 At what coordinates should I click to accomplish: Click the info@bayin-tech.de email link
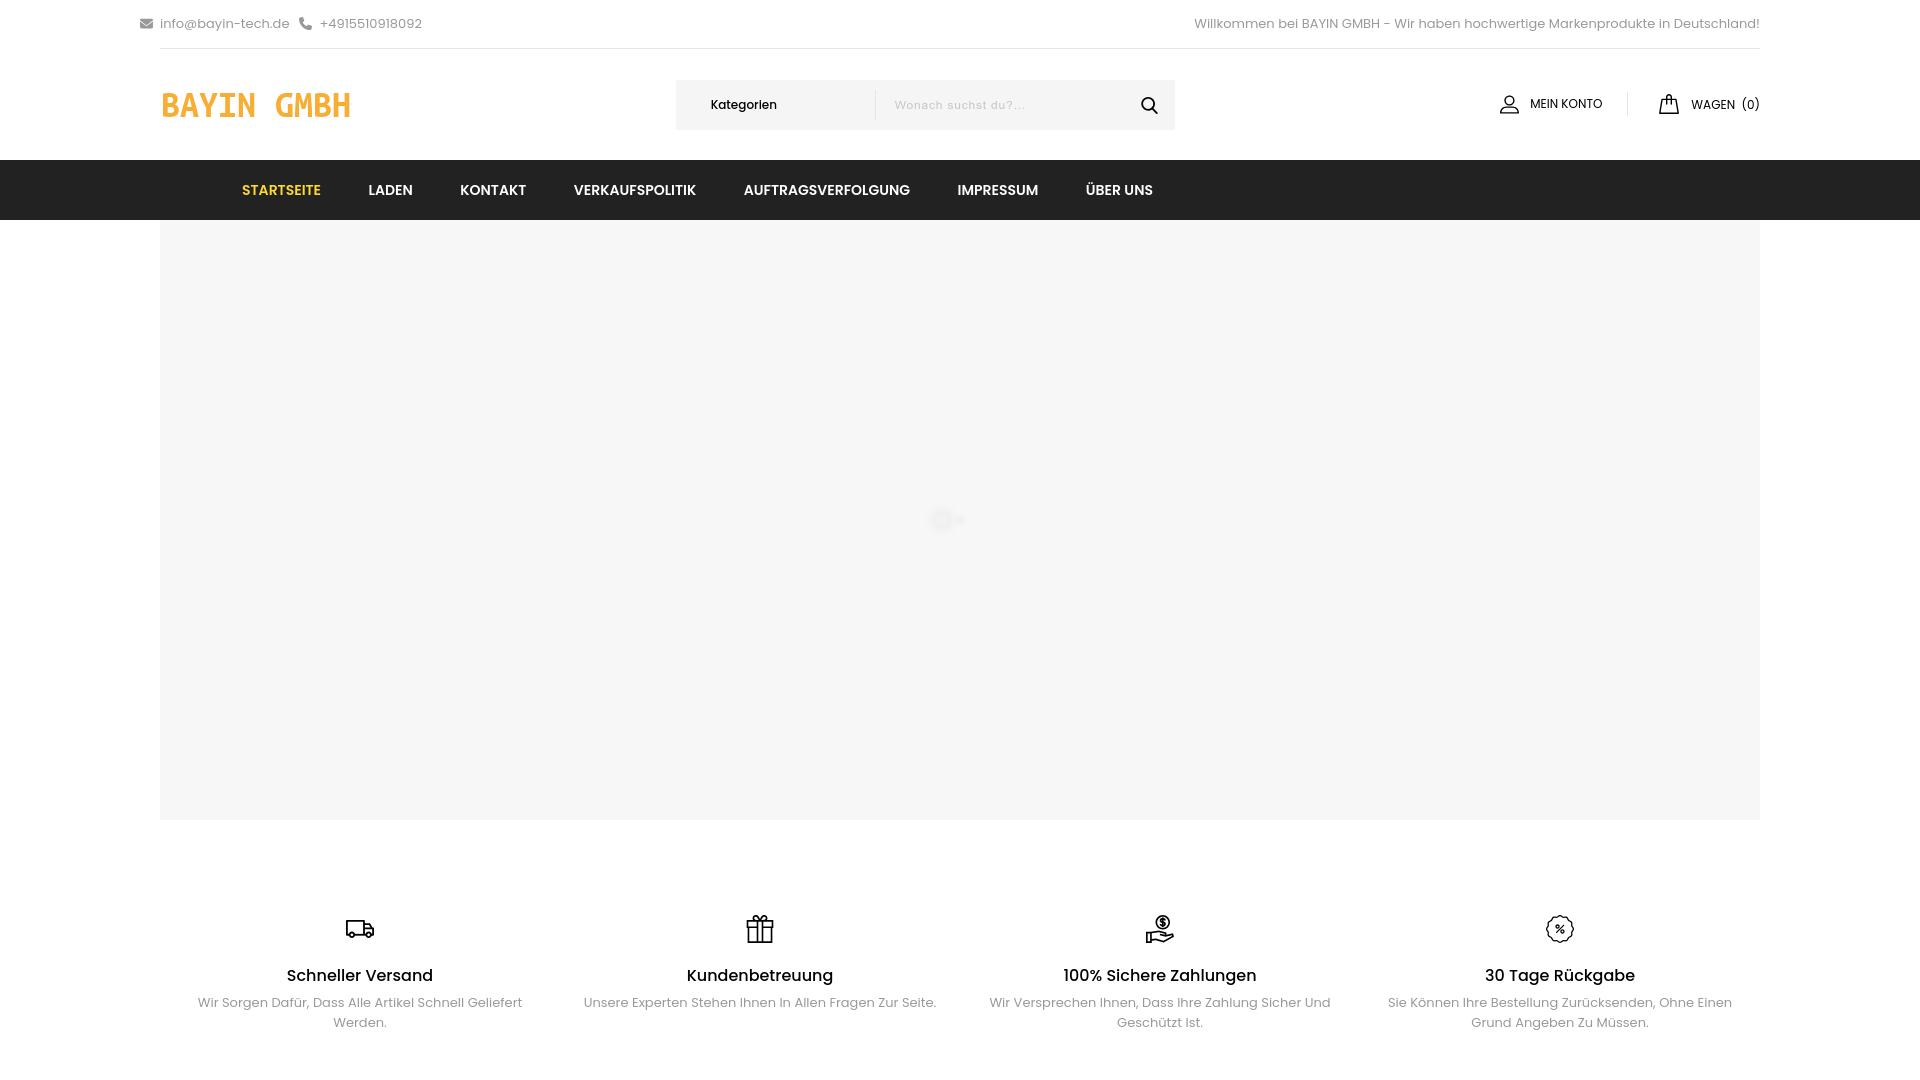224,24
